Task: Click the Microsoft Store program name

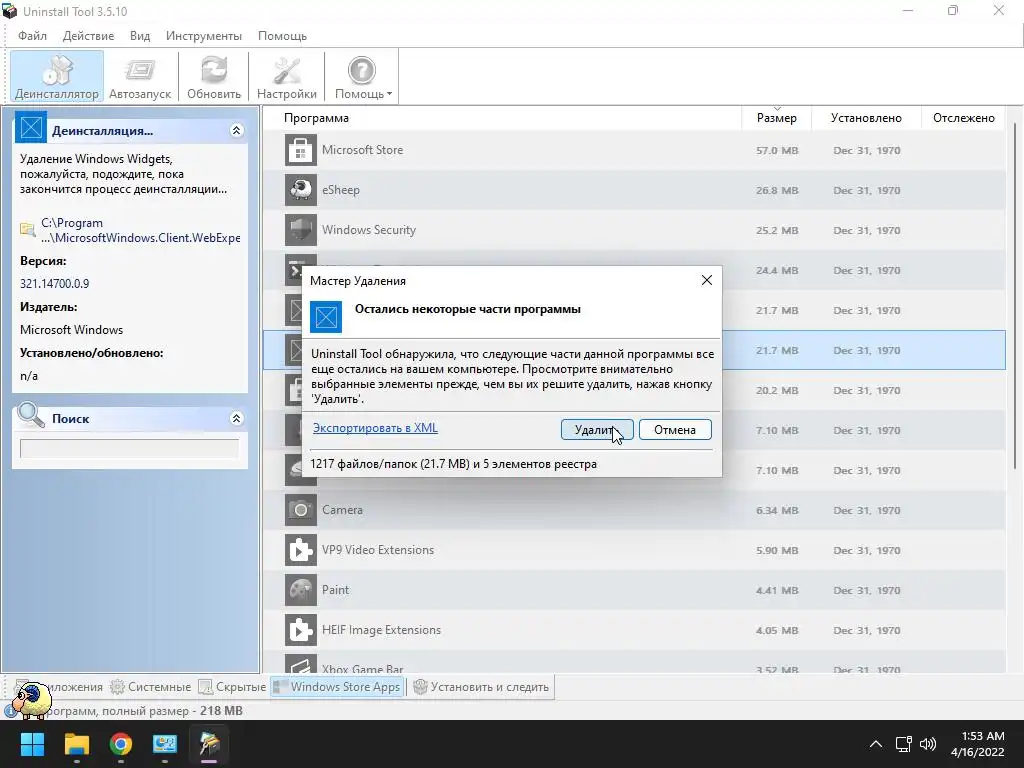Action: 362,150
